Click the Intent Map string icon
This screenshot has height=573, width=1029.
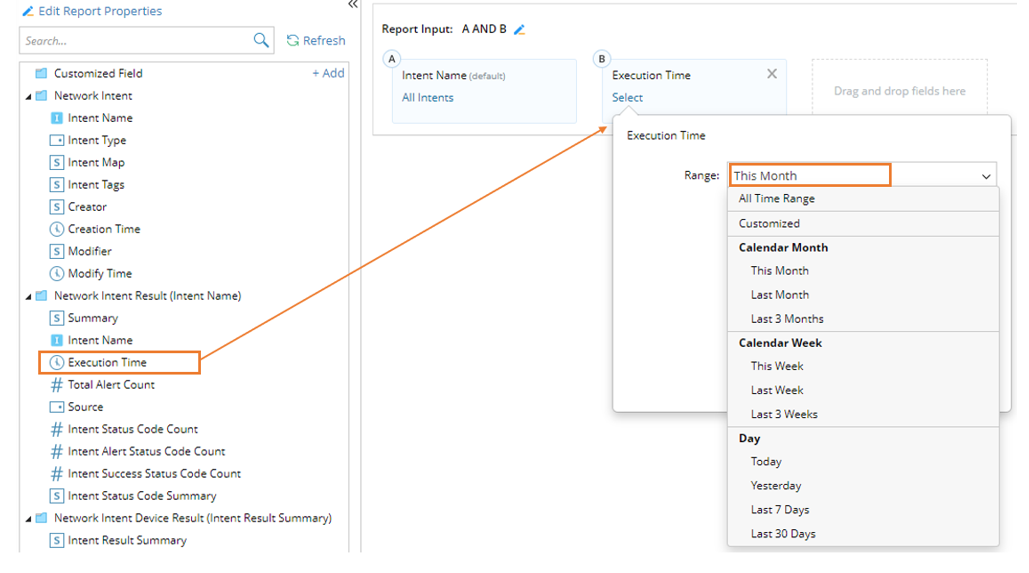pyautogui.click(x=57, y=162)
